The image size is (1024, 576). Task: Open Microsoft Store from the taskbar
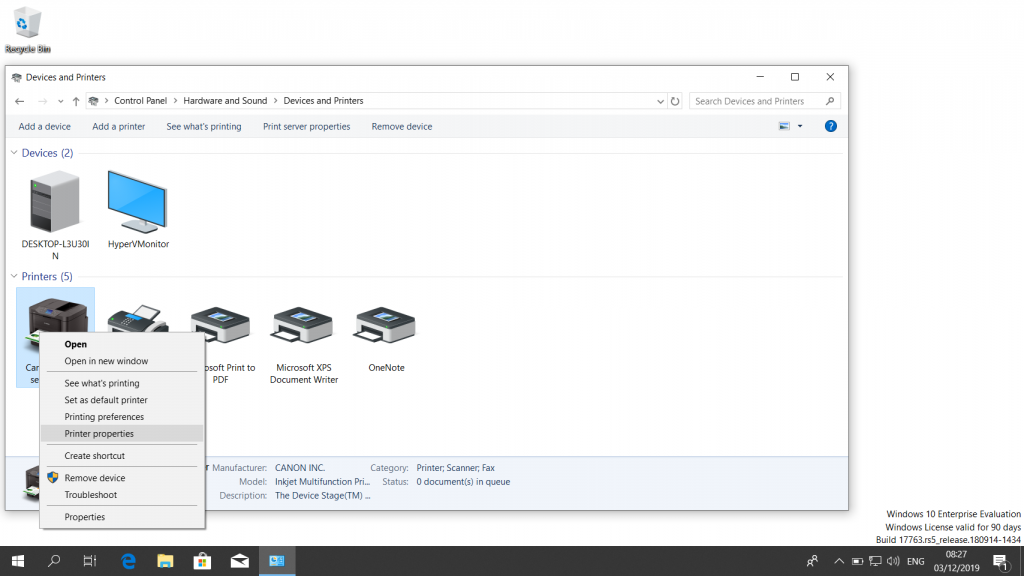pyautogui.click(x=202, y=561)
